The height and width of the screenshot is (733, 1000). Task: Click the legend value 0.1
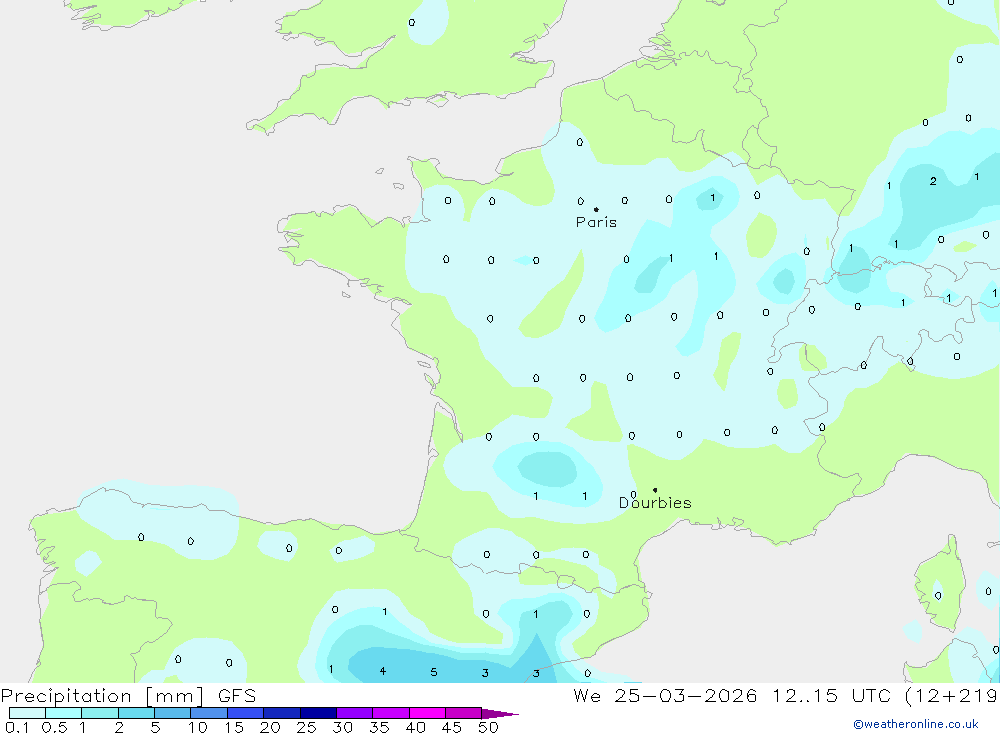click(17, 727)
